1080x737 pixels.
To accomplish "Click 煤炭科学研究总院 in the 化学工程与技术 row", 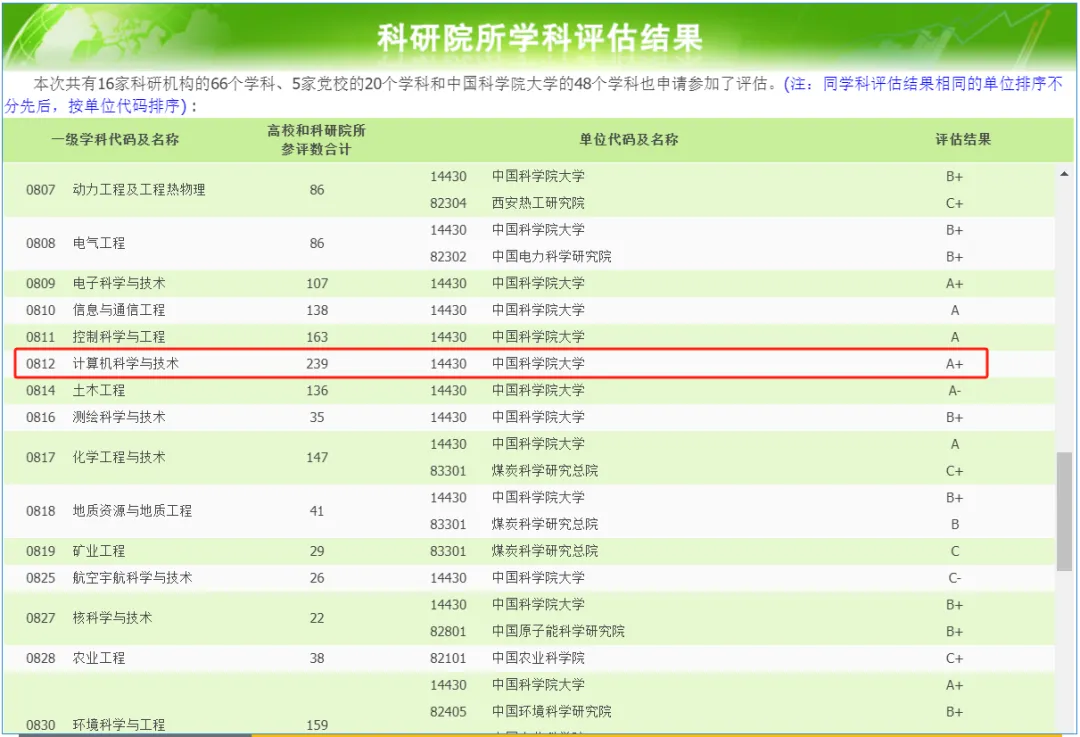I will coord(544,470).
